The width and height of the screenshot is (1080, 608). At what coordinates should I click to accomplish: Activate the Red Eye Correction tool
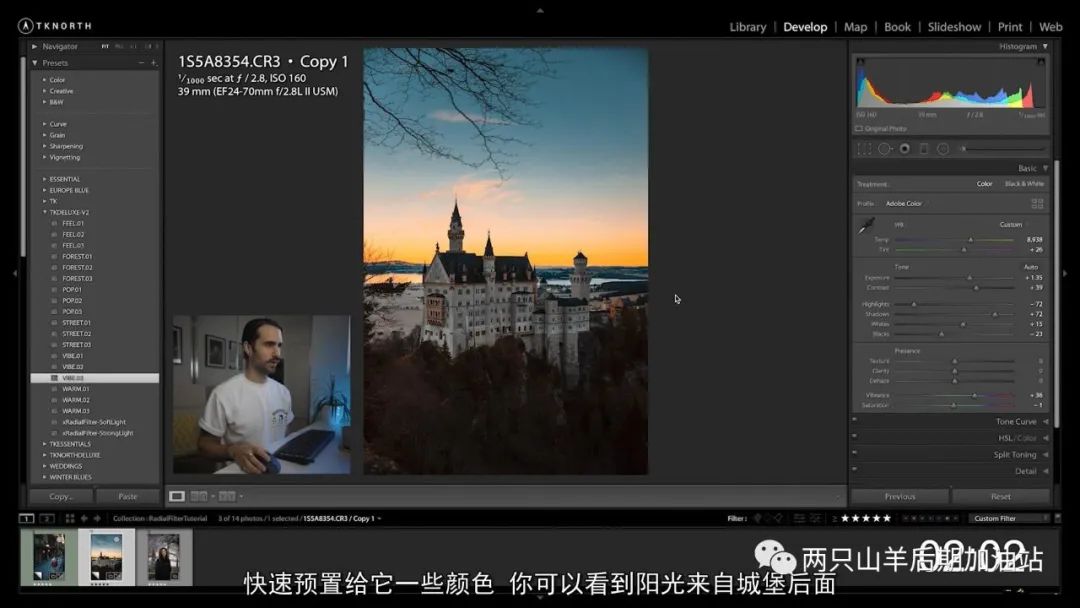(x=904, y=149)
